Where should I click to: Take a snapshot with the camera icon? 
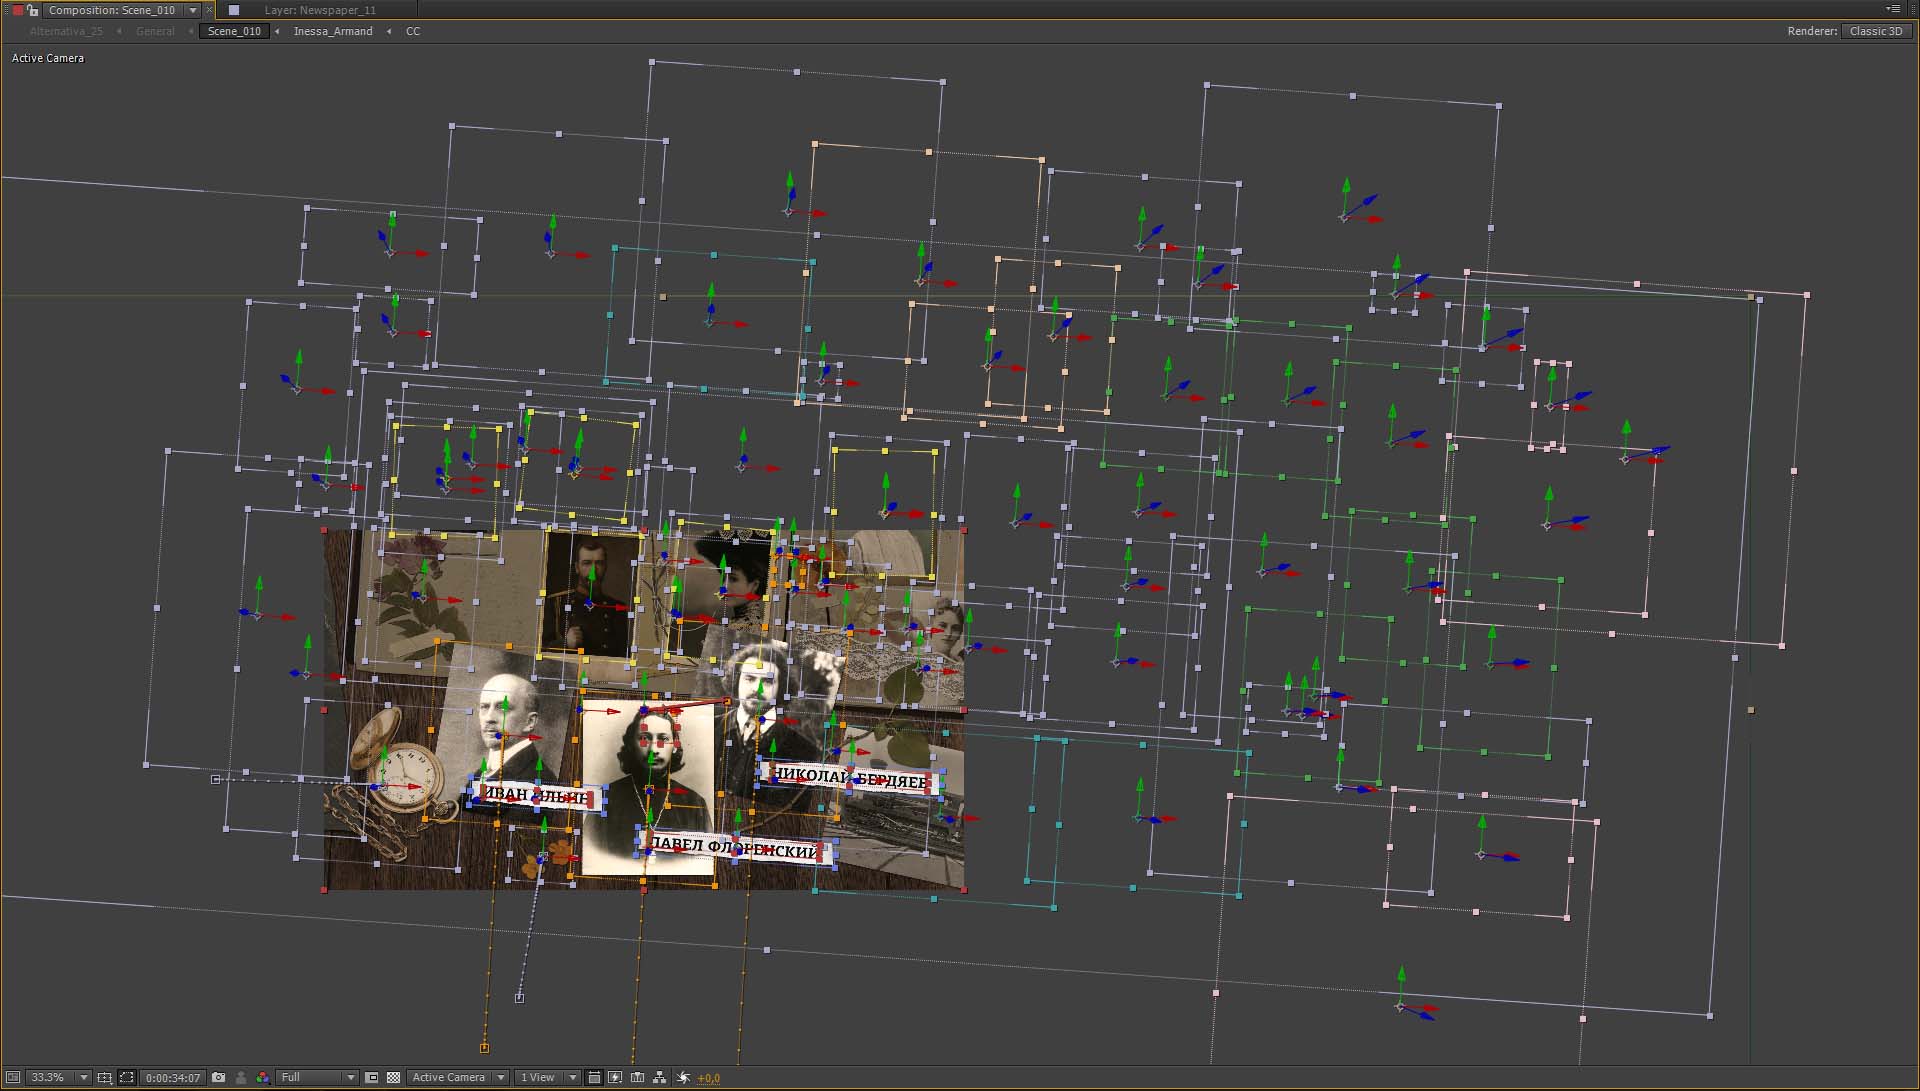[219, 1077]
